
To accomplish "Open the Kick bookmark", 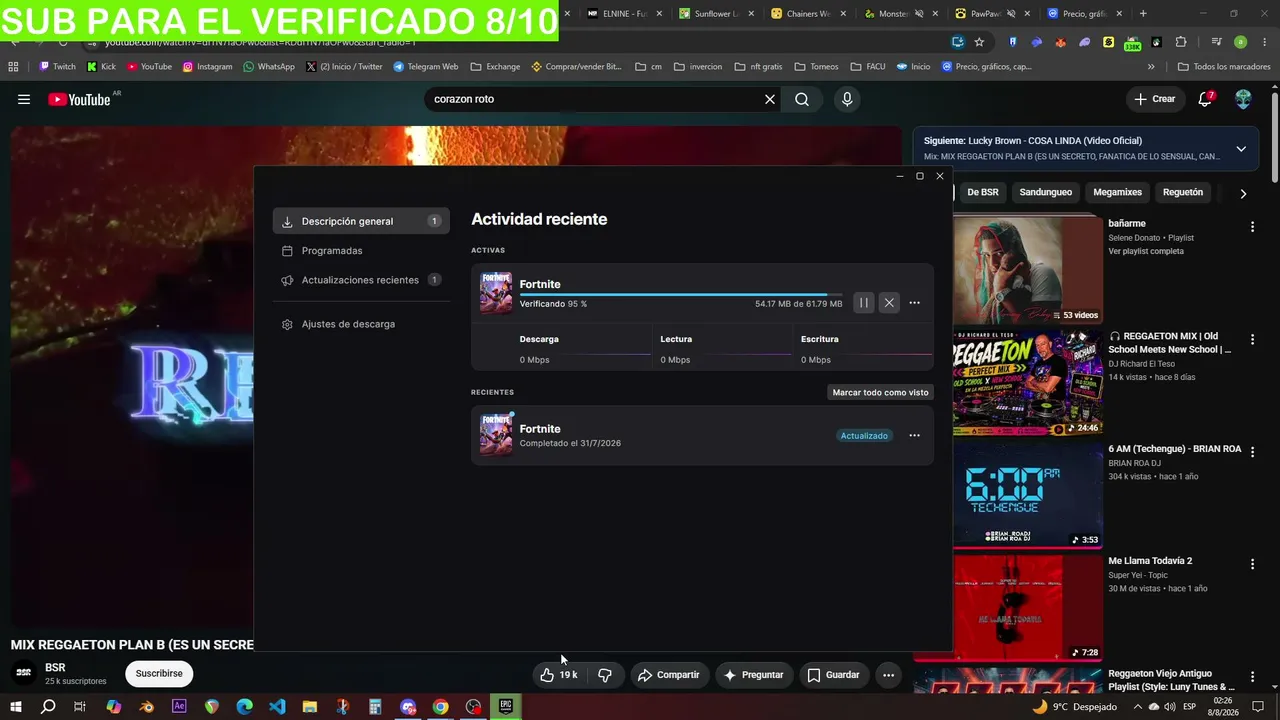I will pos(101,67).
